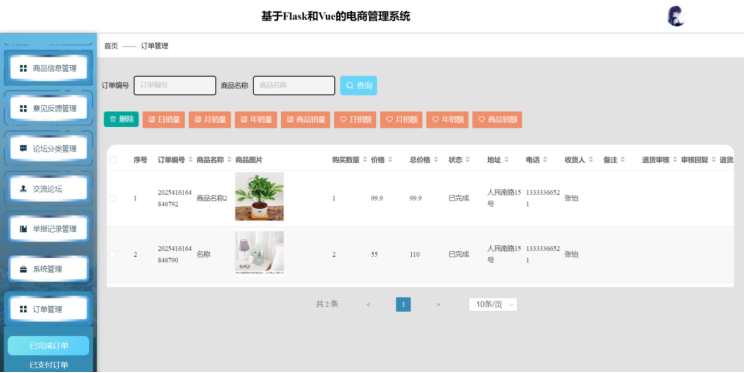
Task: Click the person icon beside 交流论坛
Action: click(x=23, y=189)
